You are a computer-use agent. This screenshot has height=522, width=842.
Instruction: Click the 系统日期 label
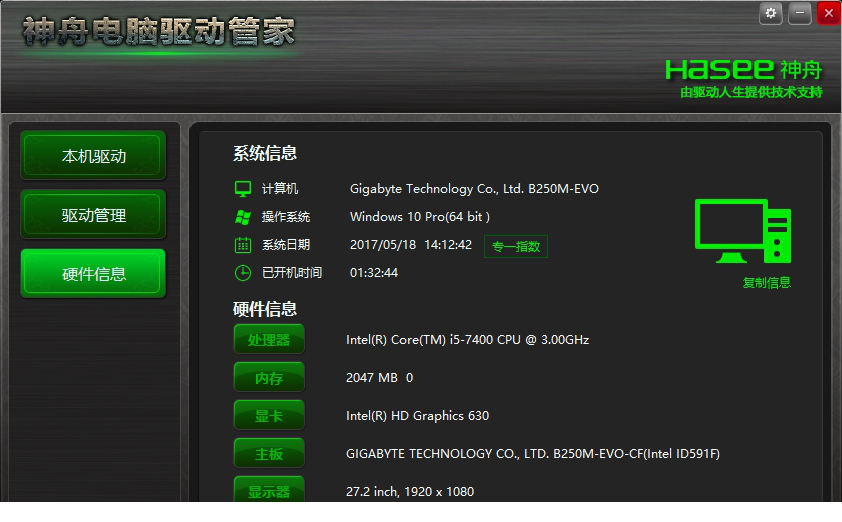point(286,245)
